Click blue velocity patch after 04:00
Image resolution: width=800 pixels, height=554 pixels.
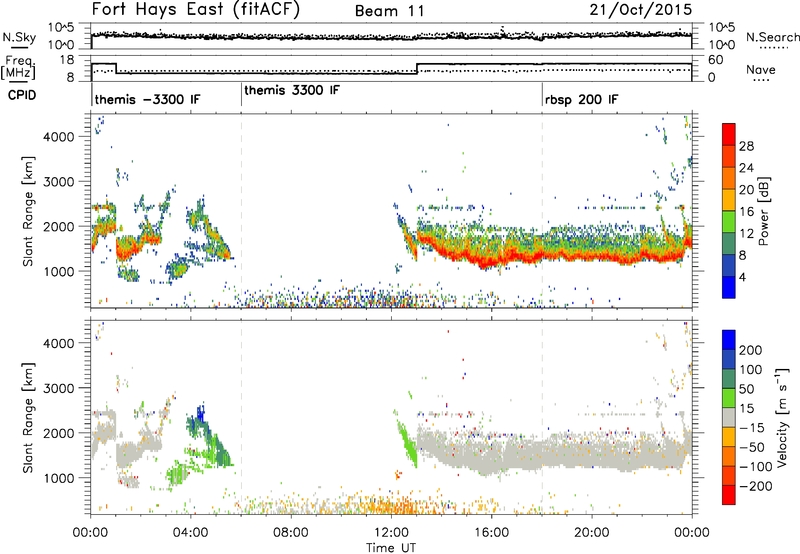point(201,413)
